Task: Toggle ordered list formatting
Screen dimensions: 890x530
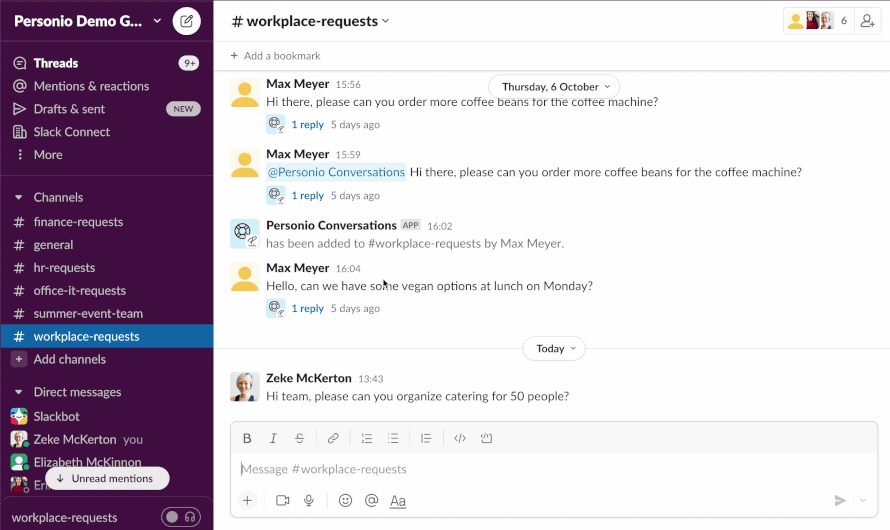Action: pos(367,438)
